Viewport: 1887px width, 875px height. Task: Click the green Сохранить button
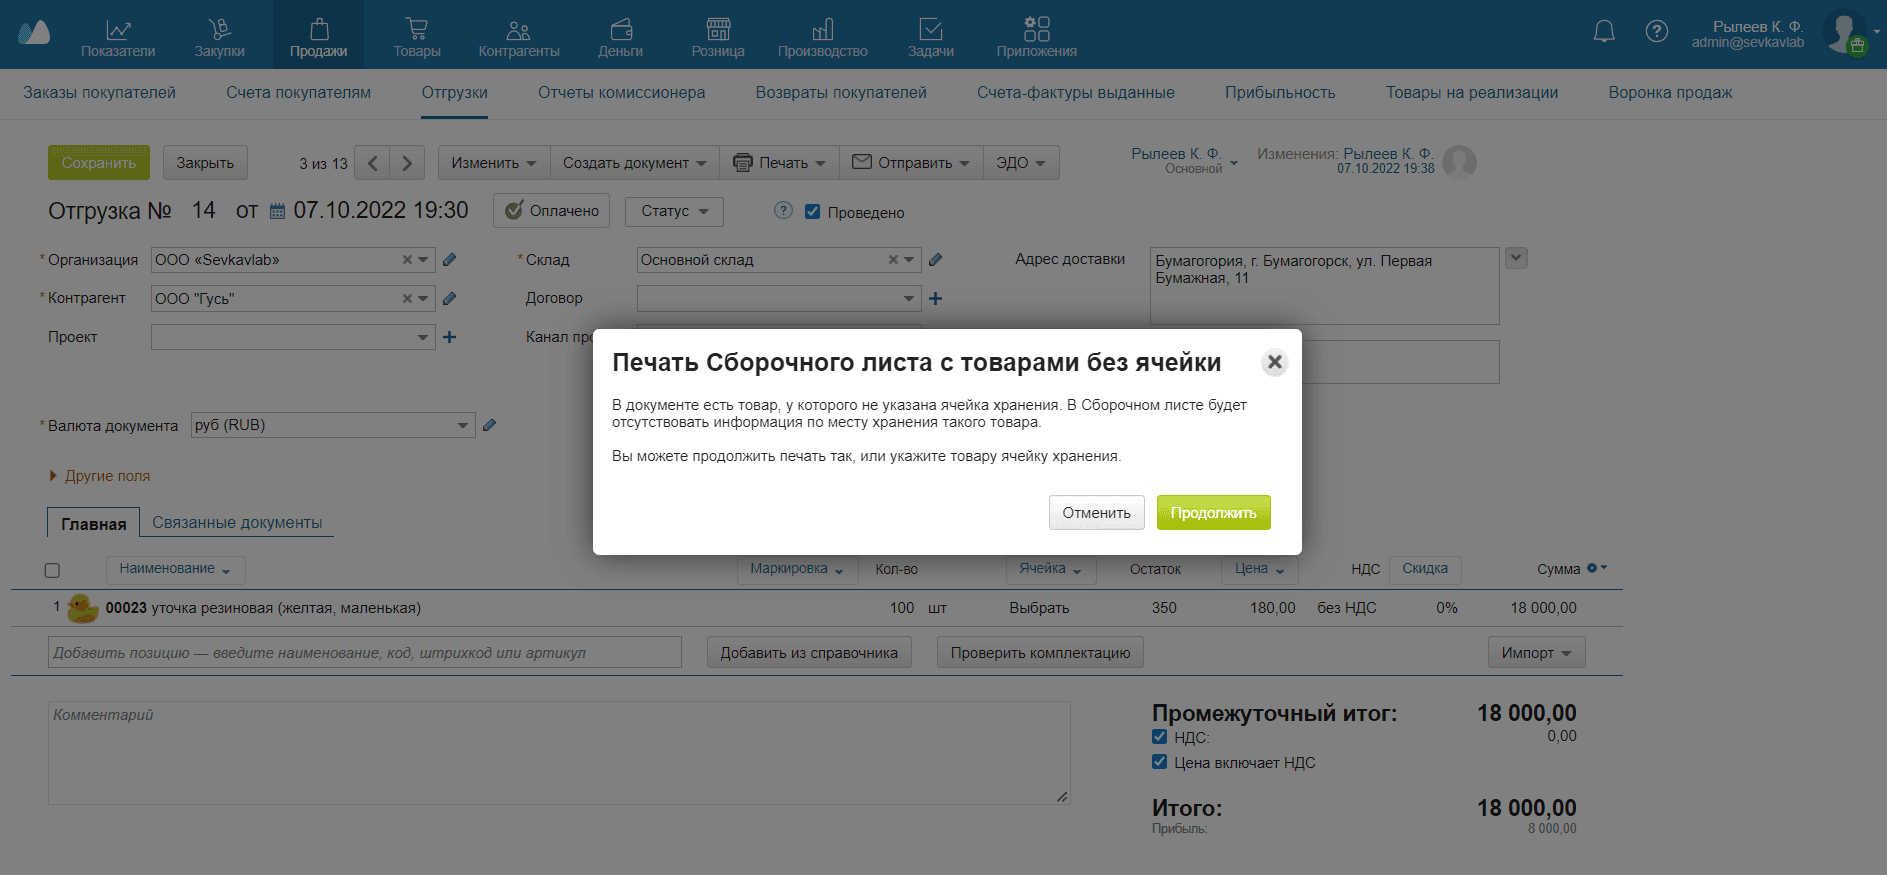click(99, 163)
